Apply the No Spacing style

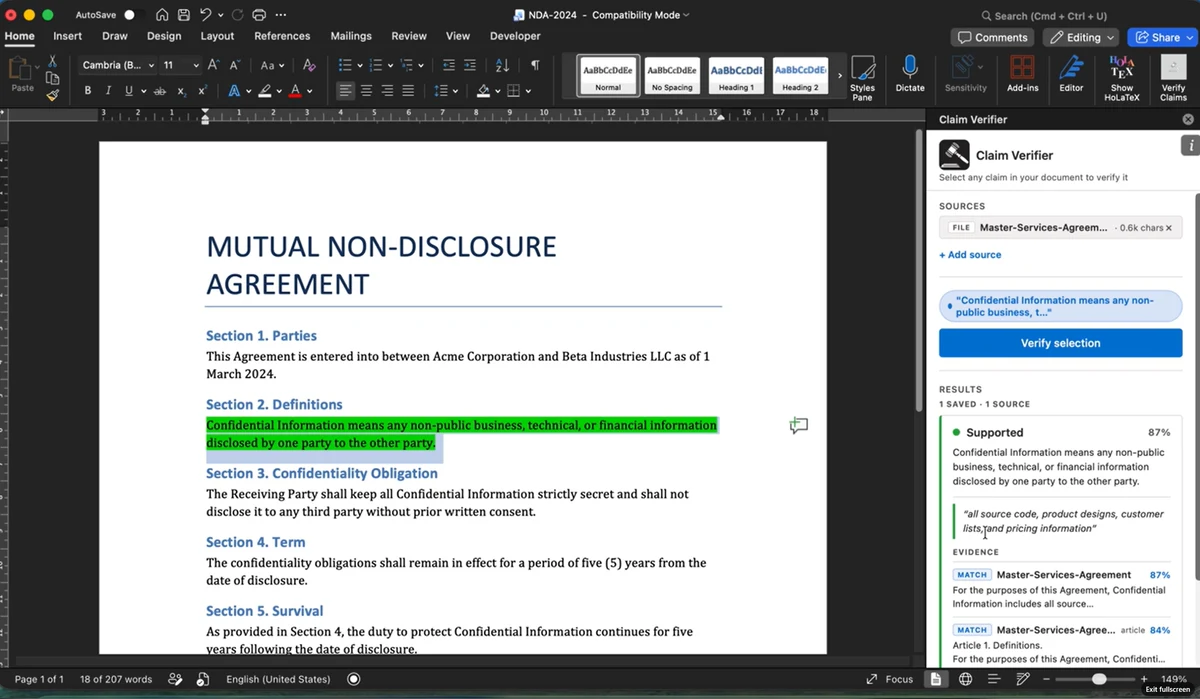(x=672, y=76)
